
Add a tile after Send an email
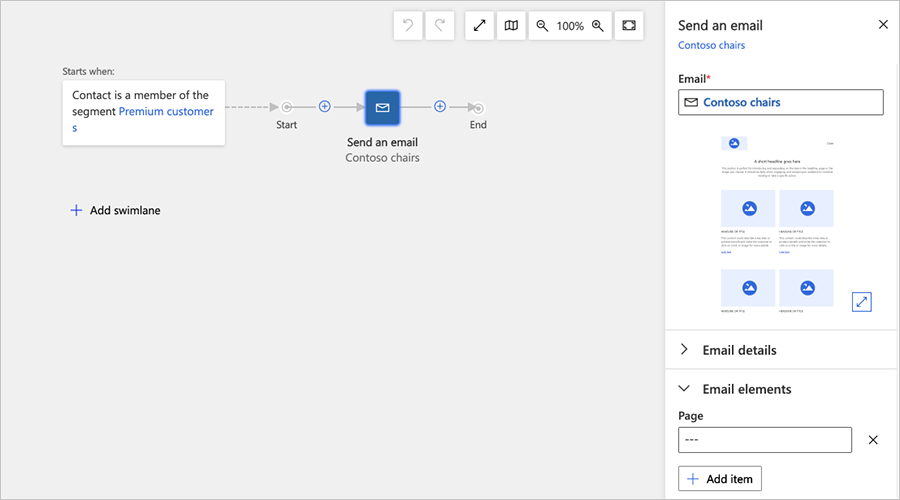pos(439,107)
